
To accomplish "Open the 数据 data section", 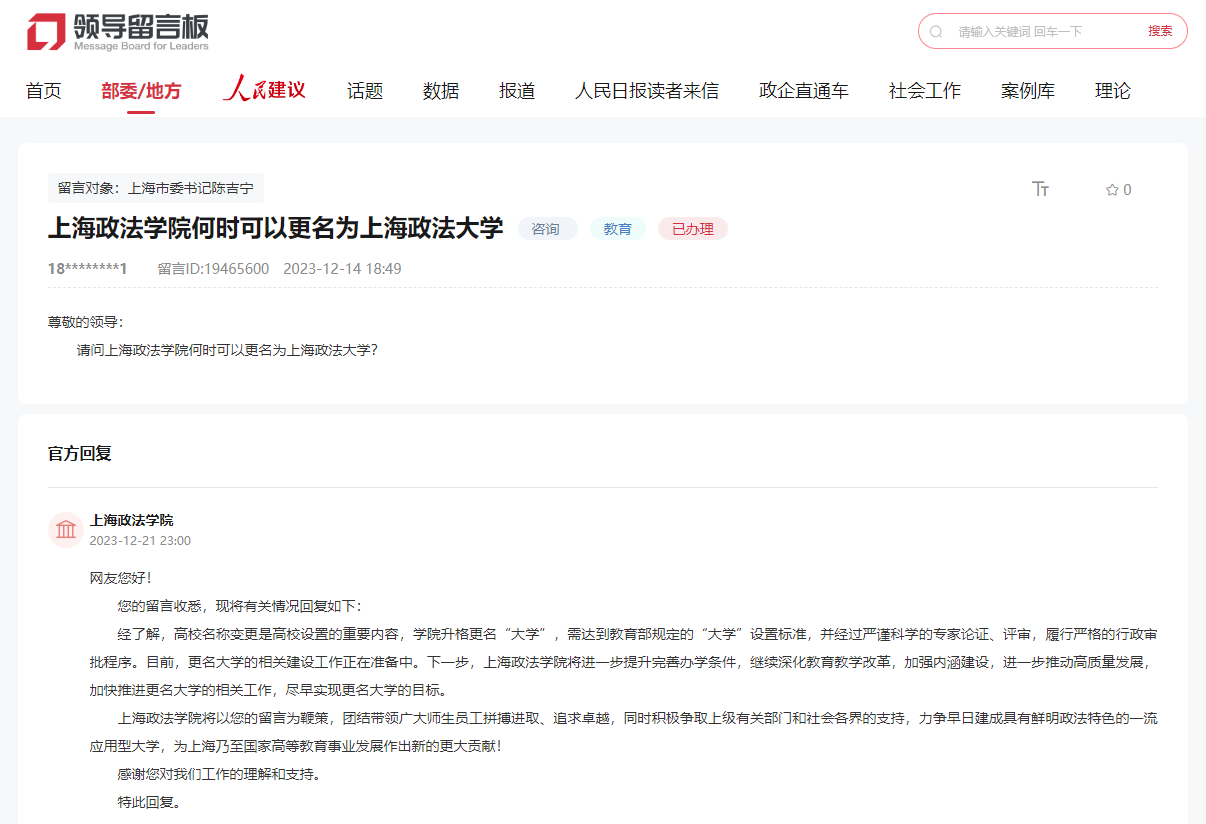I will [x=441, y=91].
